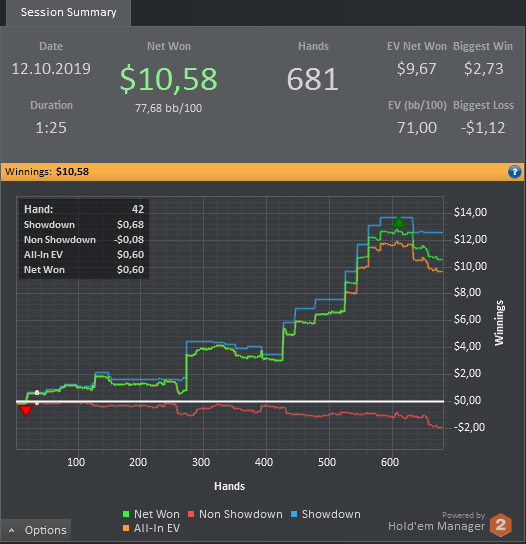The image size is (526, 544).
Task: Select the Biggest Loss value -$1,12
Action: (x=483, y=128)
